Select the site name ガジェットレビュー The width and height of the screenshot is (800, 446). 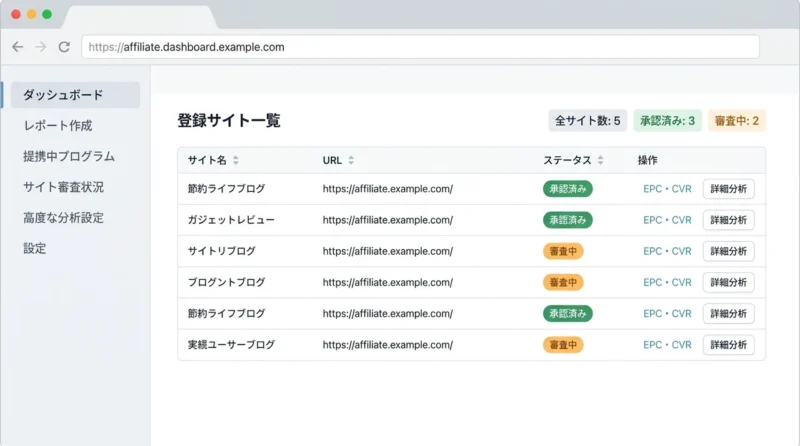coord(231,220)
